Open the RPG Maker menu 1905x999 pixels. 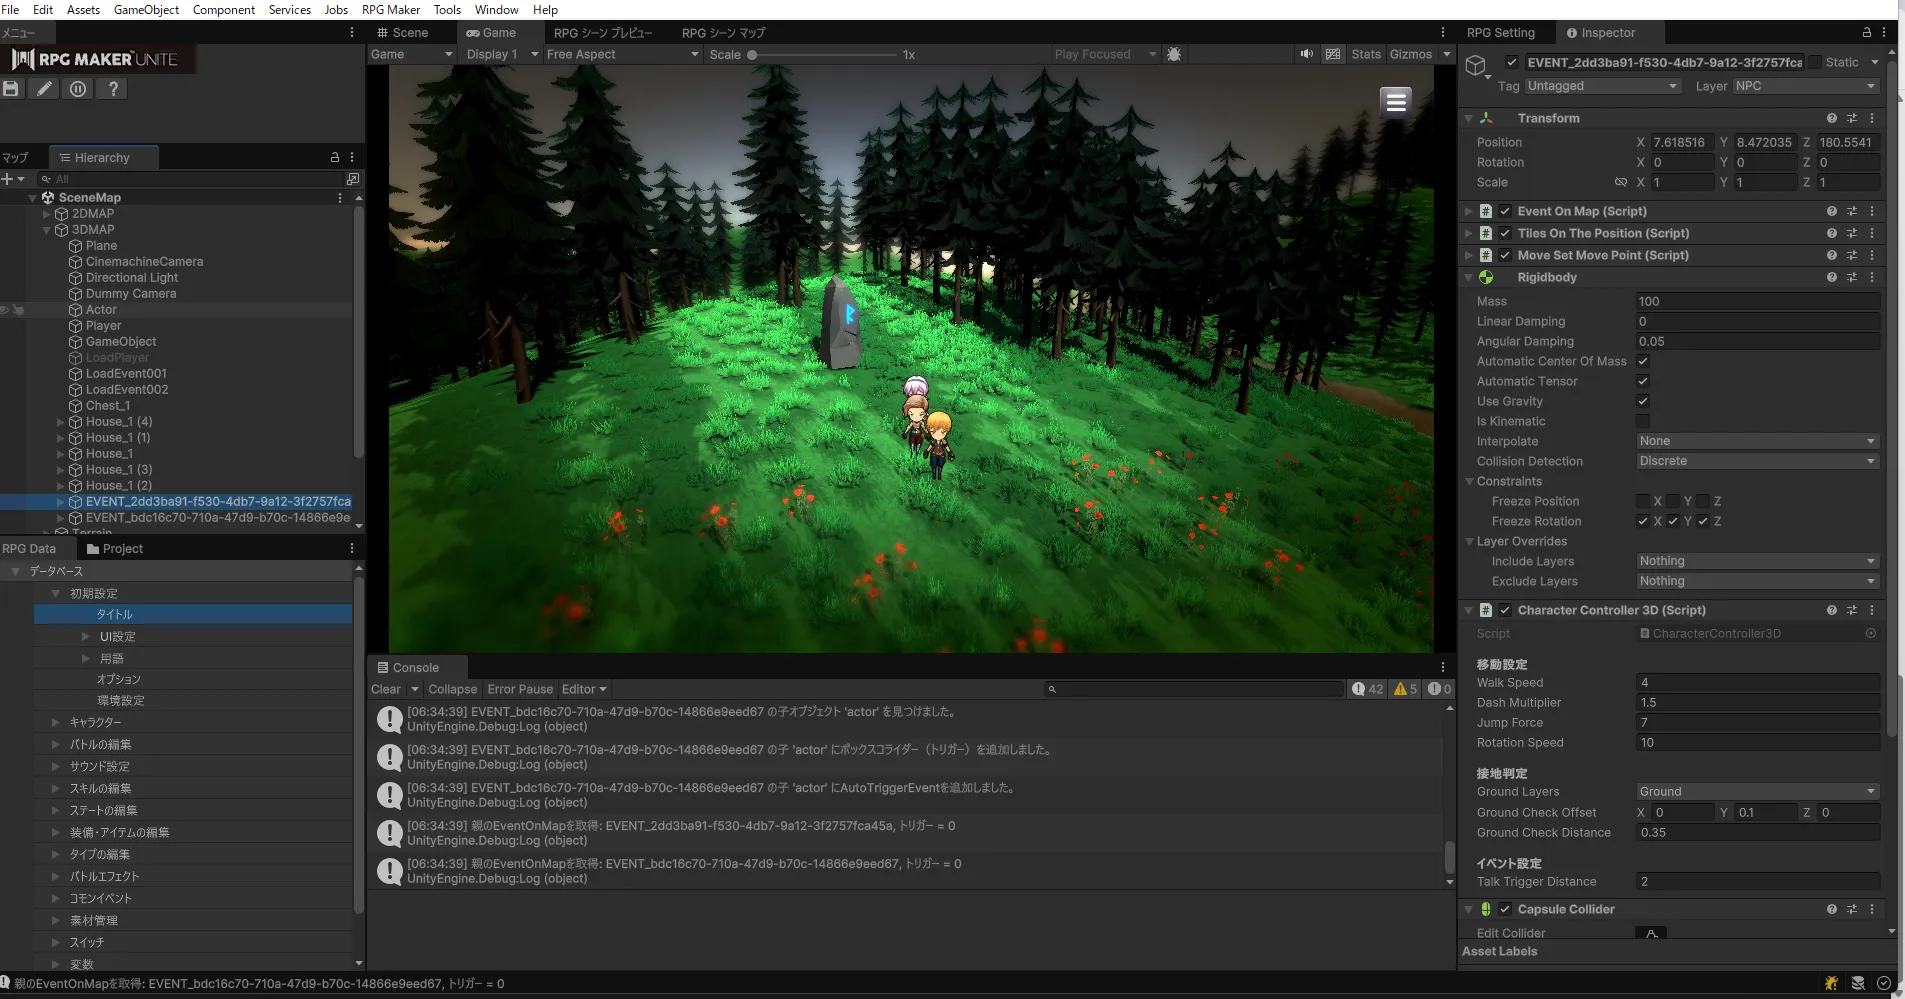[390, 10]
